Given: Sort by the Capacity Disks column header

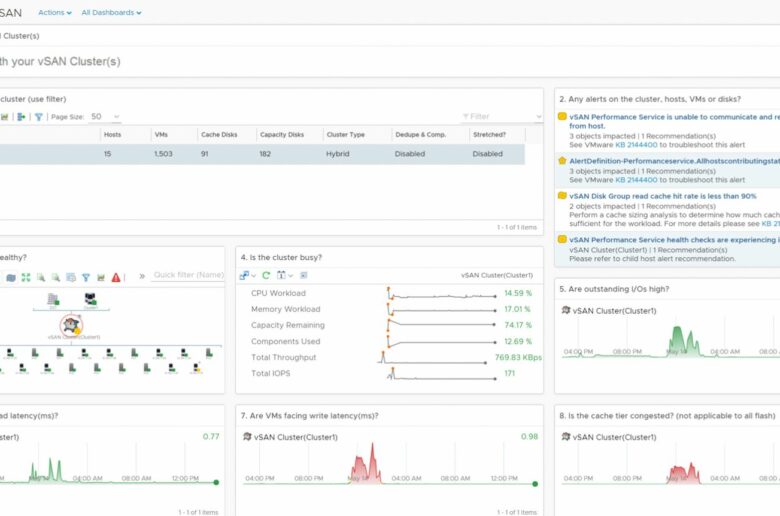Looking at the screenshot, I should (282, 135).
